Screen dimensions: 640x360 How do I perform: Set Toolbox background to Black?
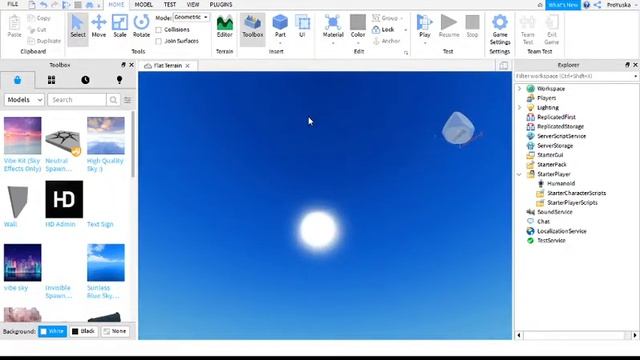(84, 331)
